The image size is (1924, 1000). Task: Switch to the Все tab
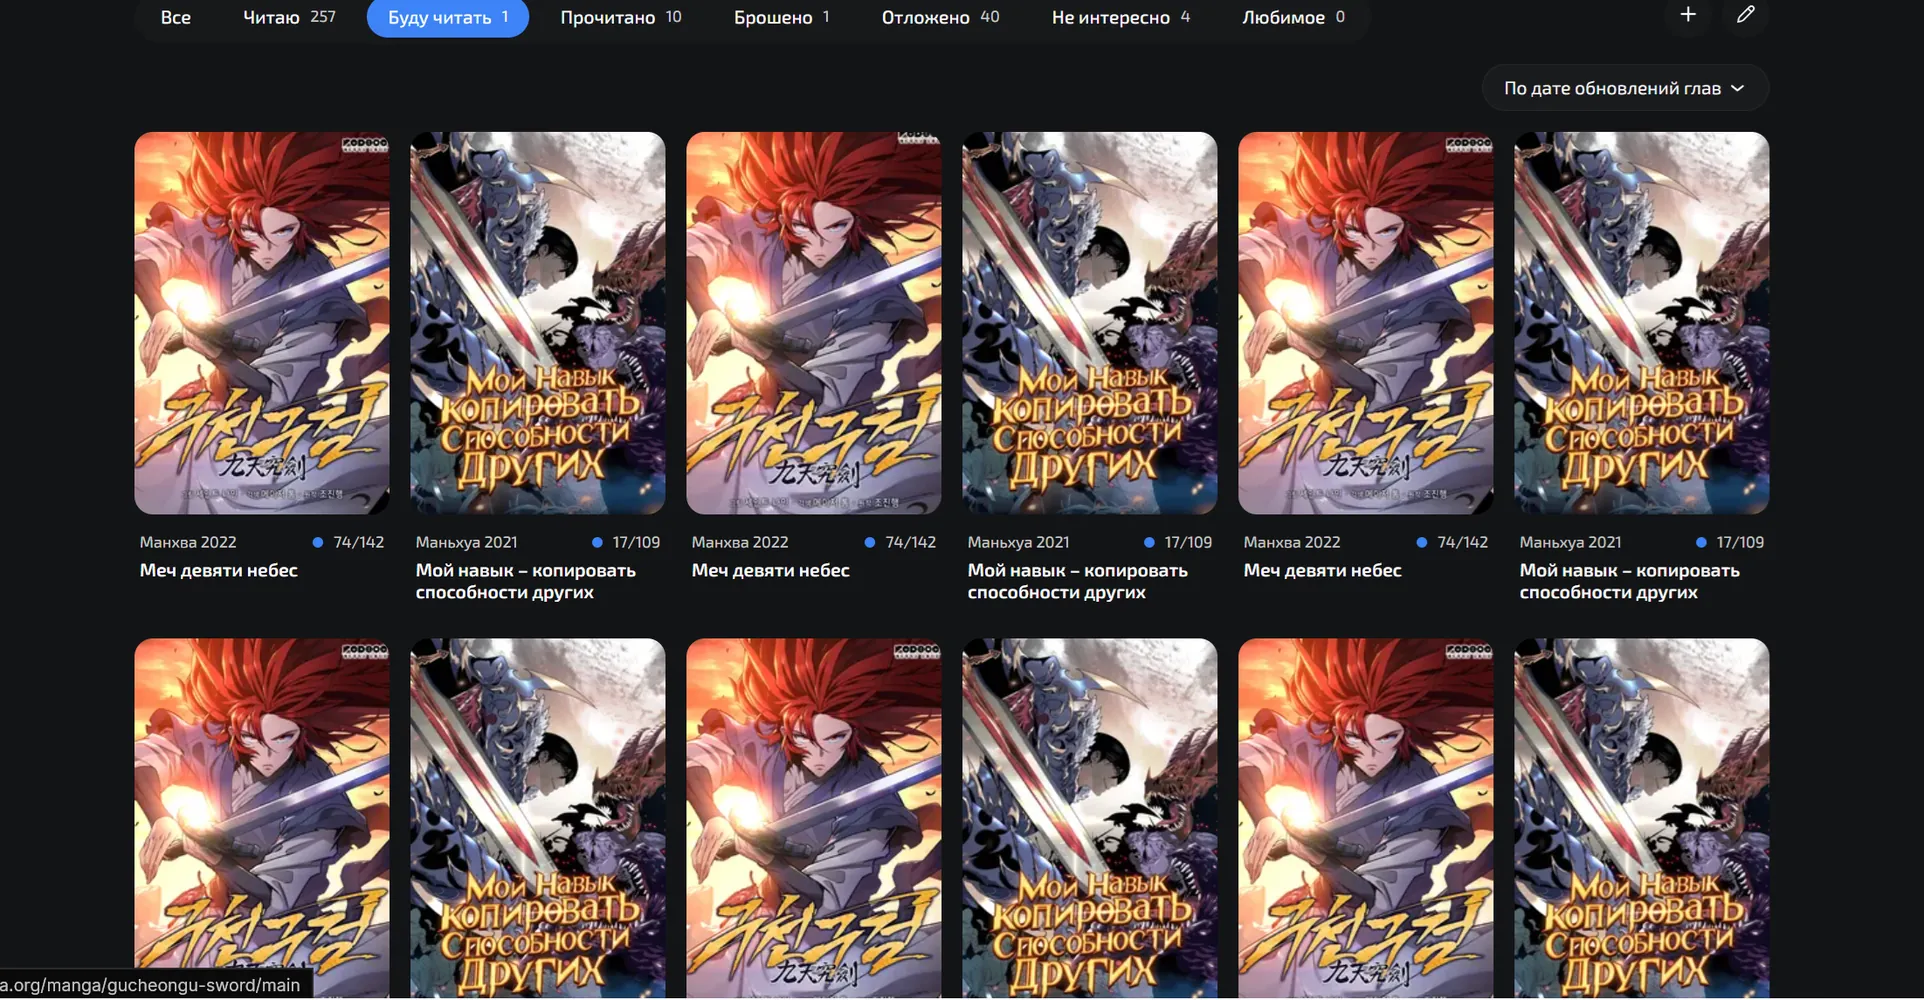[175, 17]
